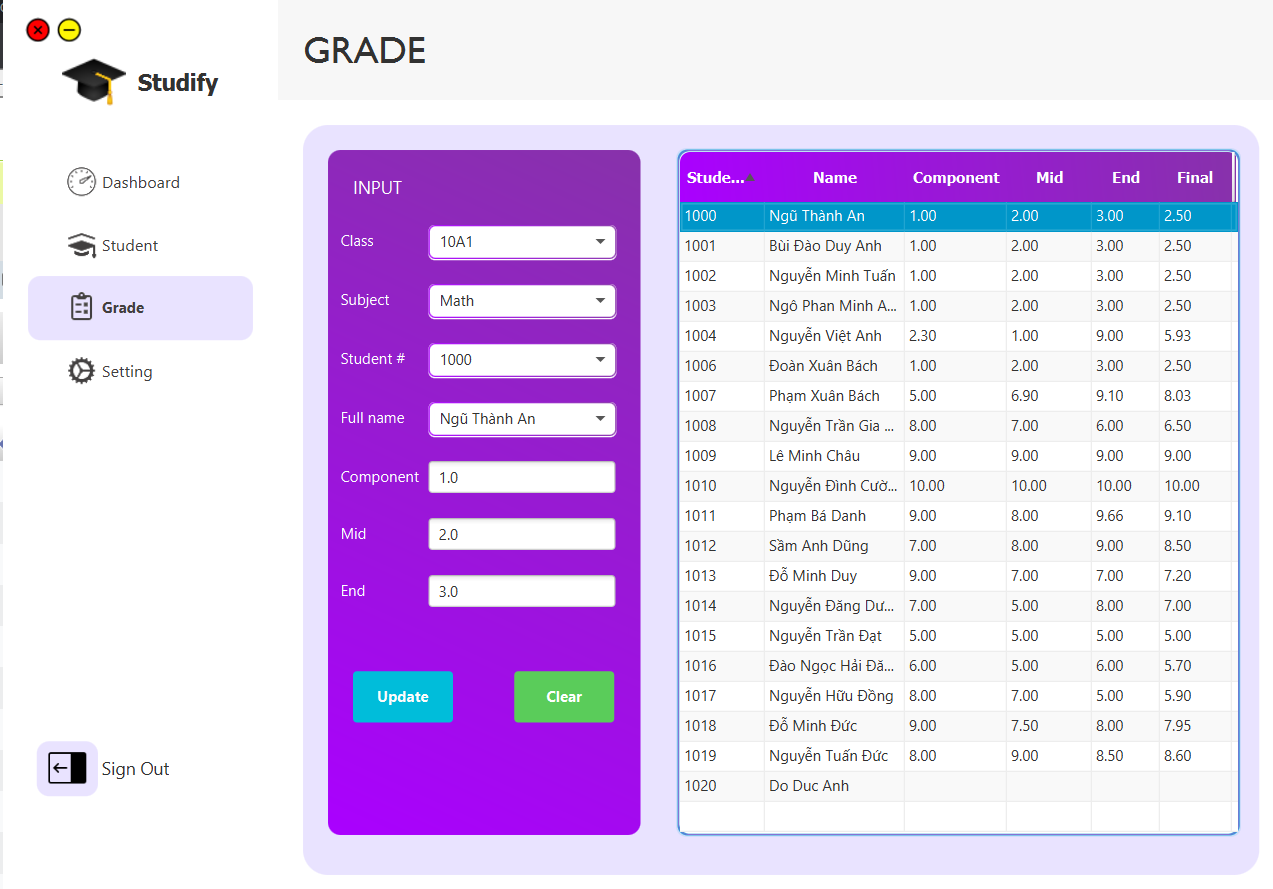Click the red close window button

point(38,30)
